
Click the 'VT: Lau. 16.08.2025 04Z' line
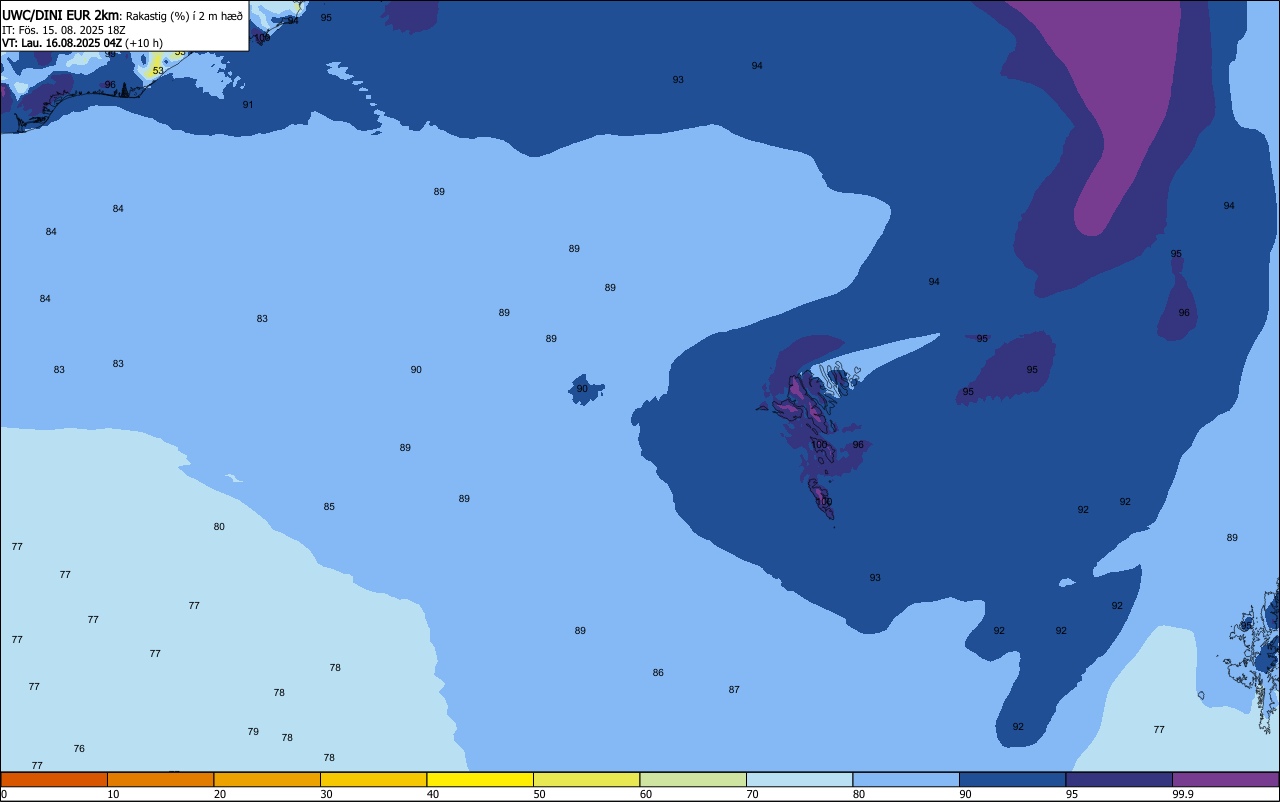click(62, 43)
